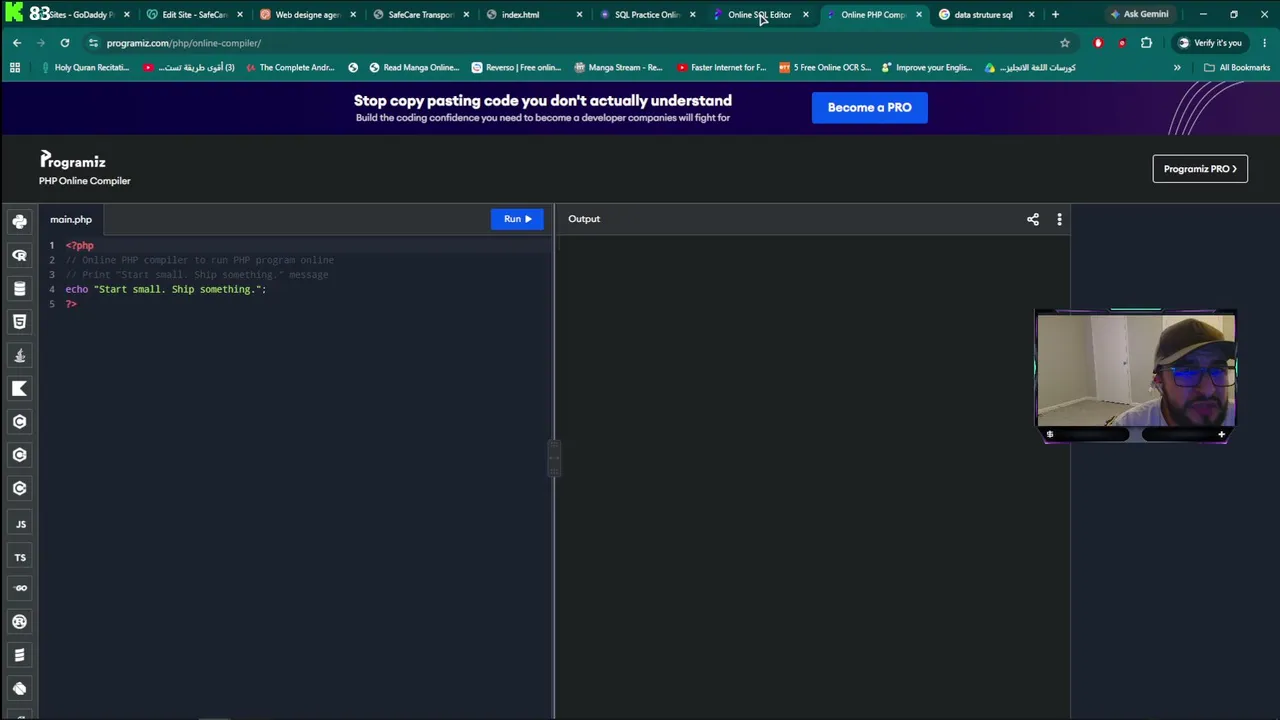The height and width of the screenshot is (720, 1280).
Task: Select the HTML5 editor icon in sidebar
Action: 19,322
